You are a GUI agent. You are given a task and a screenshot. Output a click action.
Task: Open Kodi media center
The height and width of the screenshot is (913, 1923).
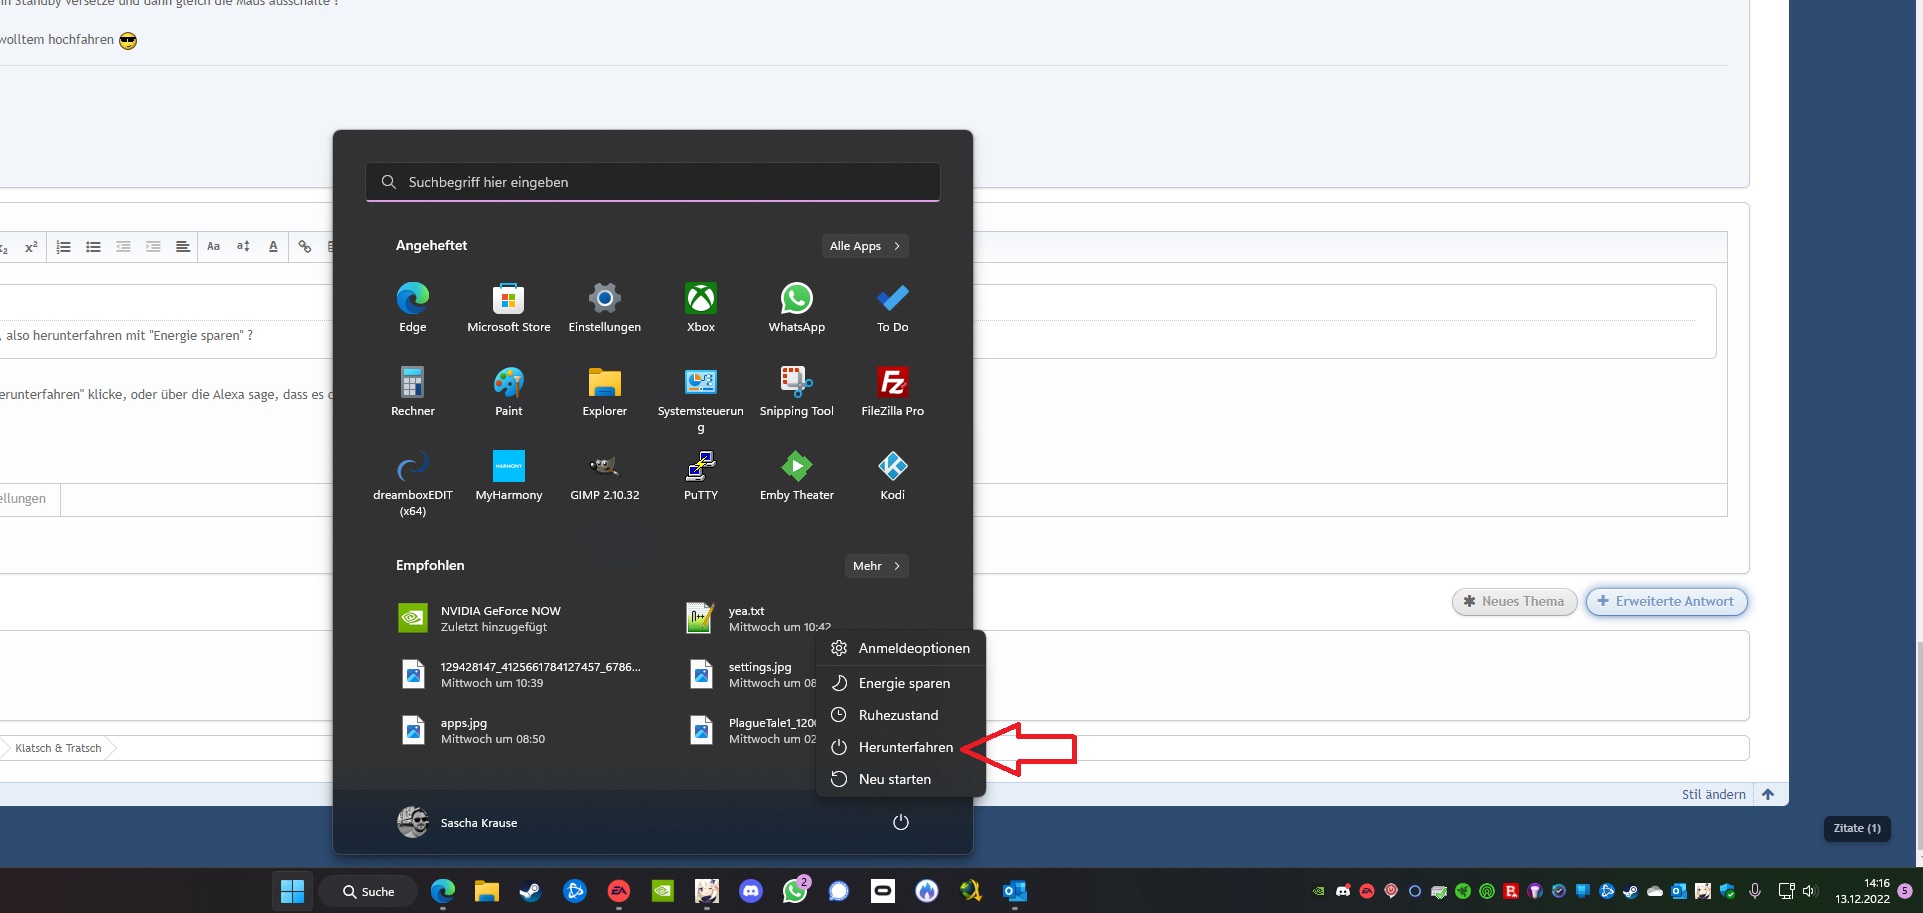coord(892,475)
